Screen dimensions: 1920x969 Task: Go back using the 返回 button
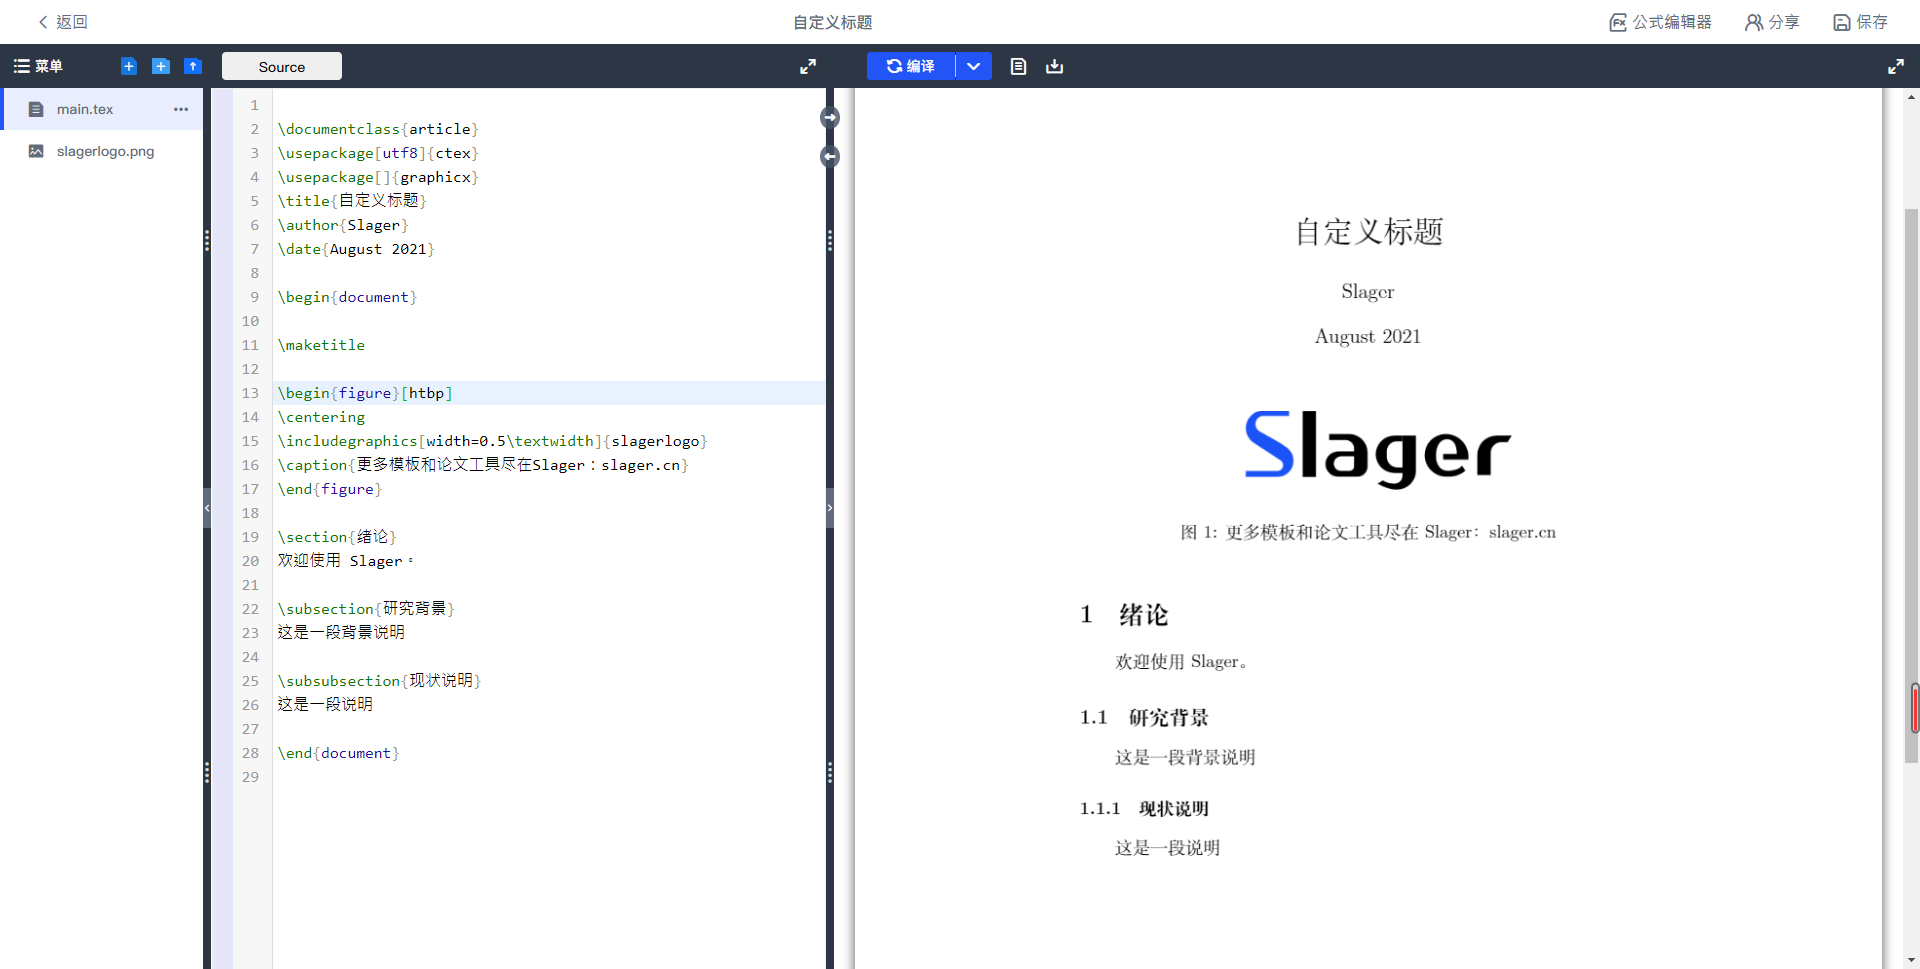(x=62, y=22)
